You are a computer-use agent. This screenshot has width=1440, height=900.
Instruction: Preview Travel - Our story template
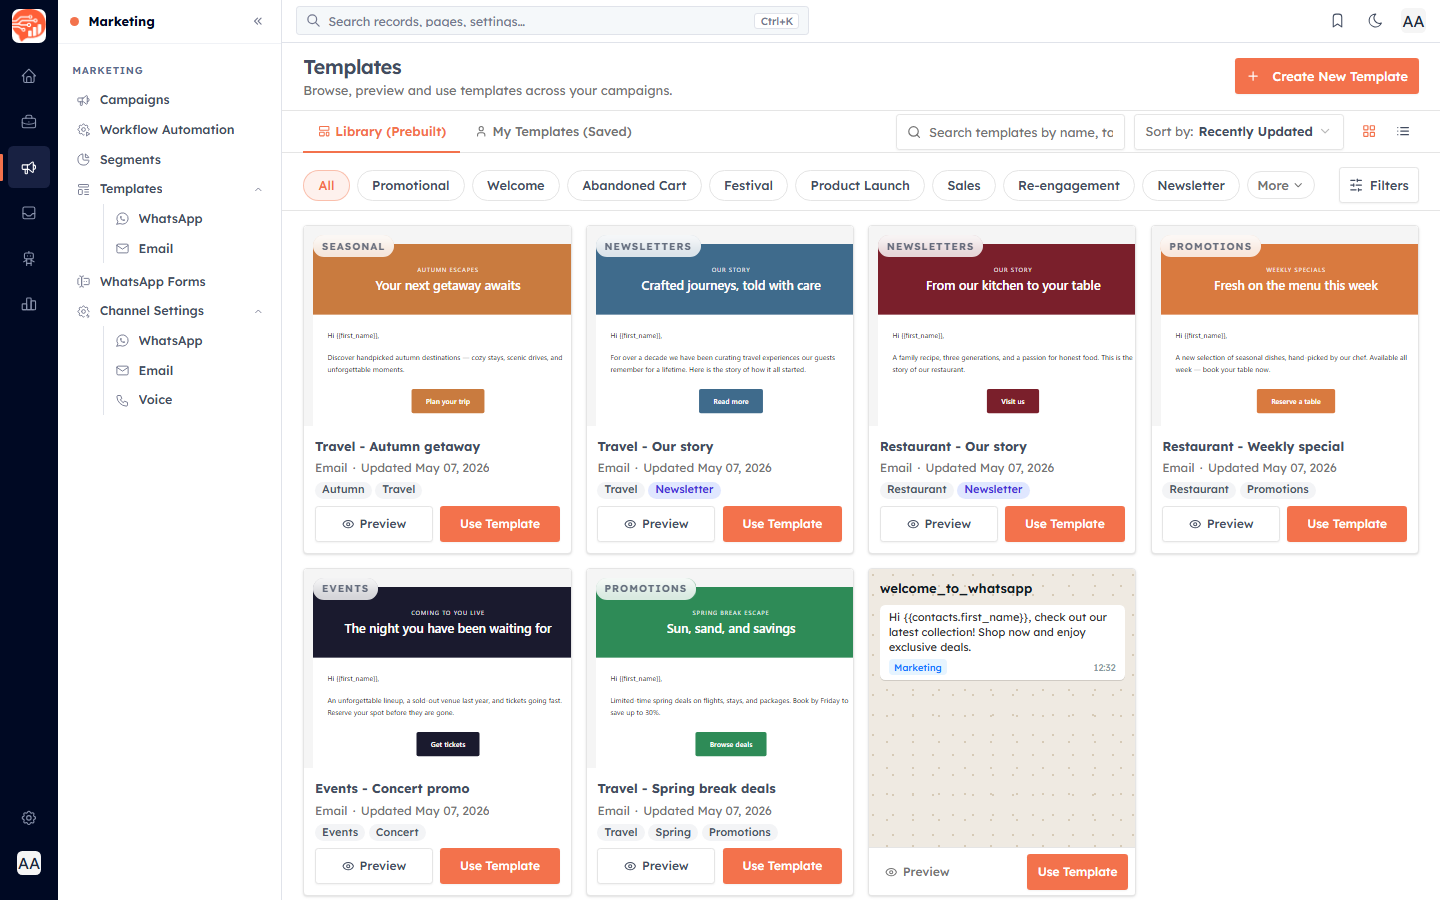656,524
